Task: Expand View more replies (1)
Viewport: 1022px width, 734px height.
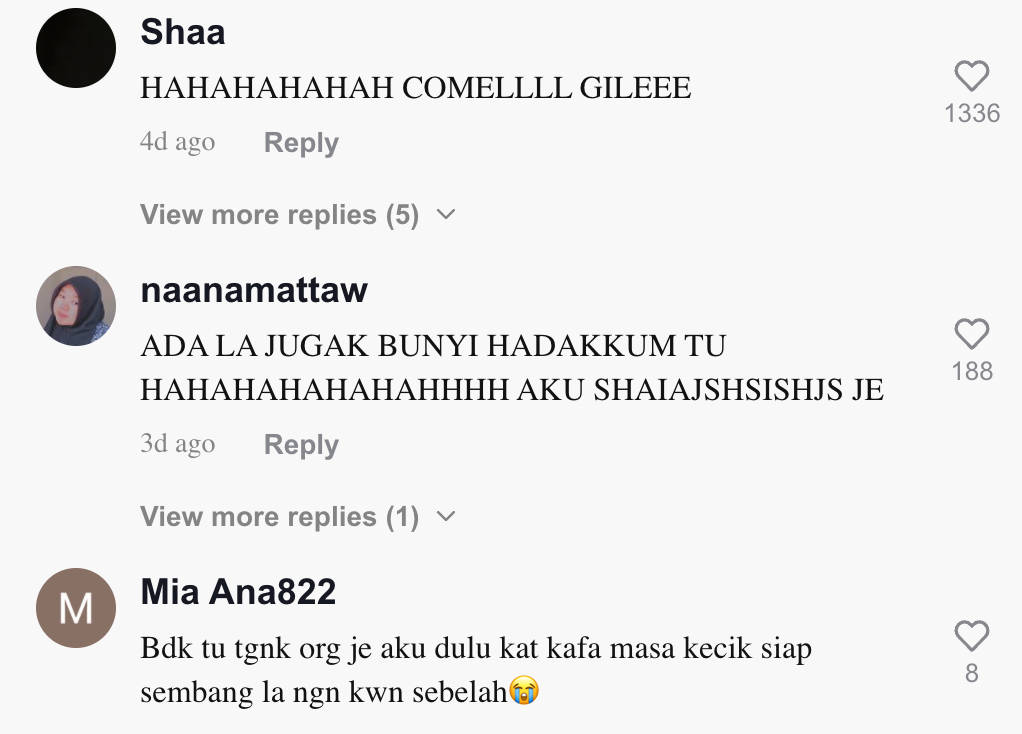Action: point(297,516)
